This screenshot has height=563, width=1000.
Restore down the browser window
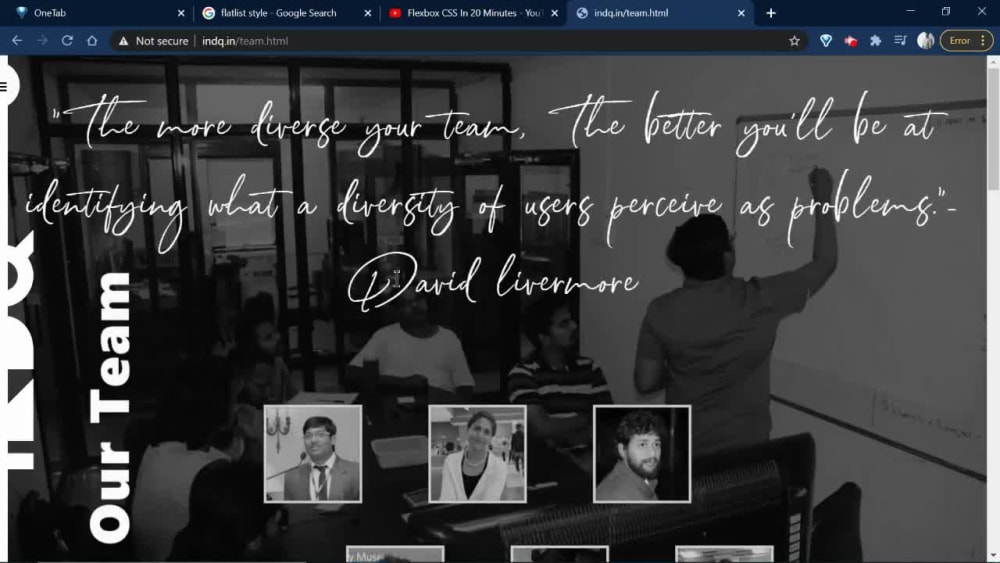946,11
